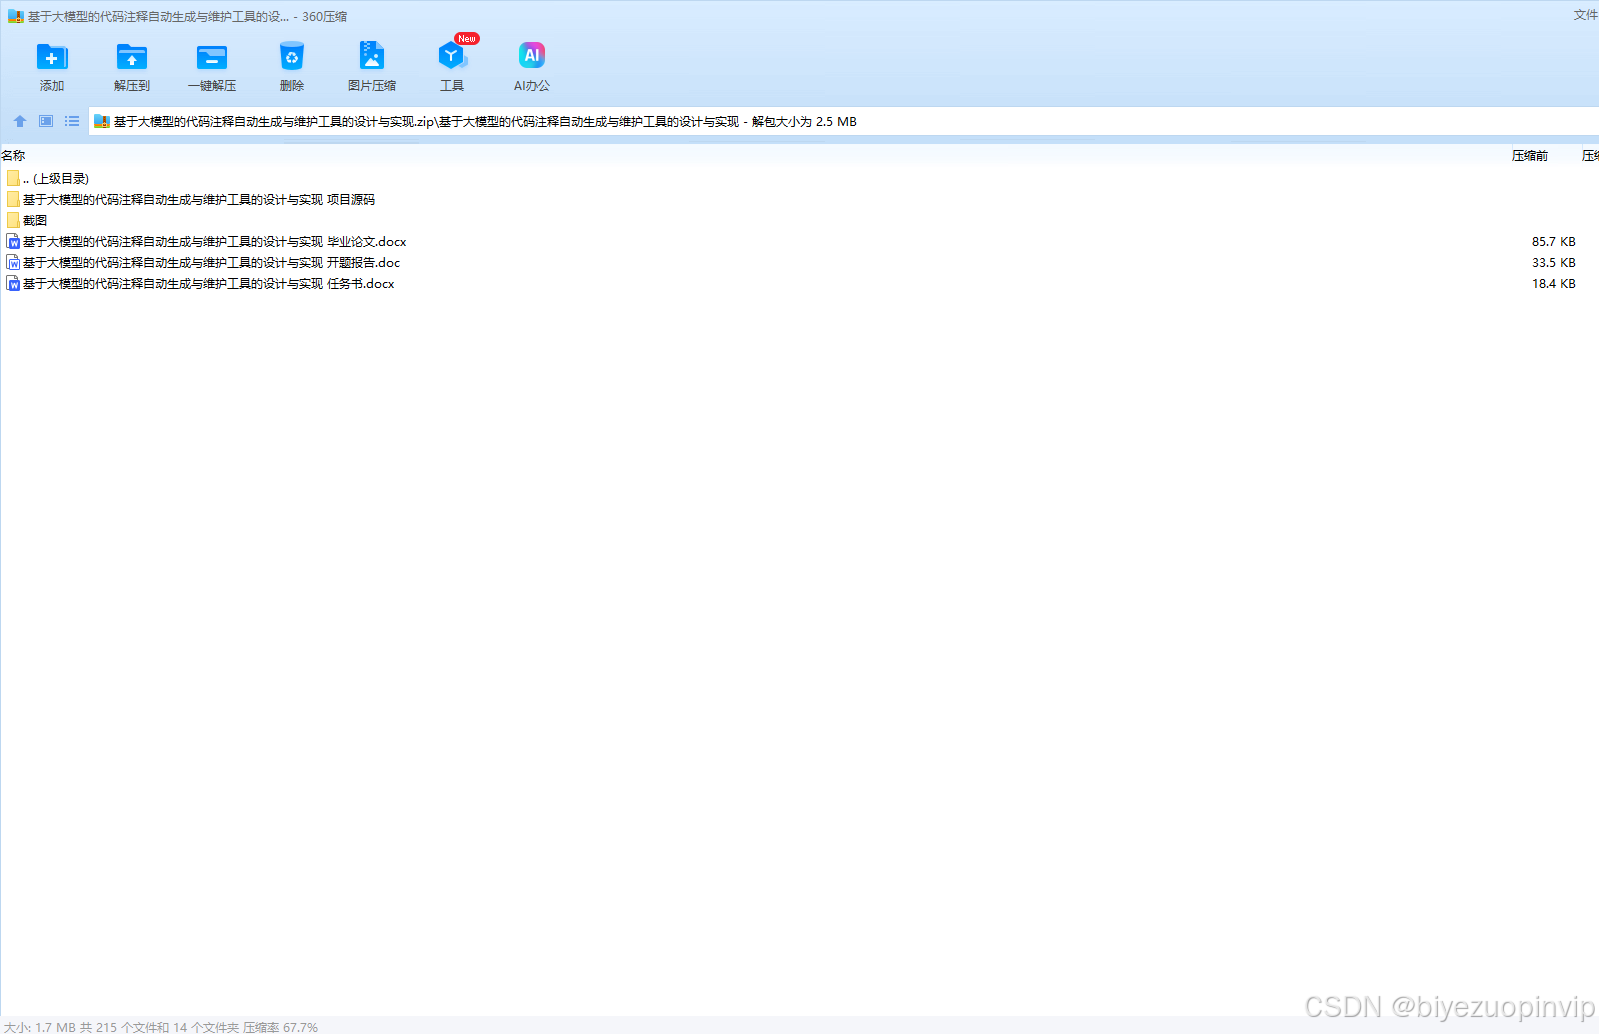Image resolution: width=1599 pixels, height=1034 pixels.
Task: Click the 一键解压 one-click extract icon
Action: coord(212,57)
